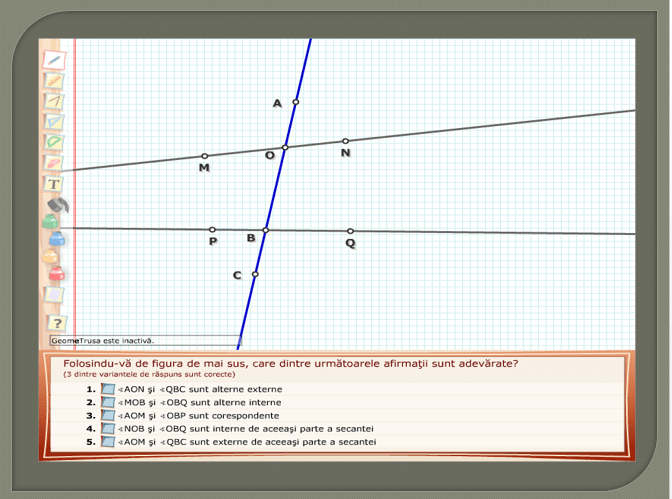Pick the set square triangle tool

pyautogui.click(x=54, y=121)
